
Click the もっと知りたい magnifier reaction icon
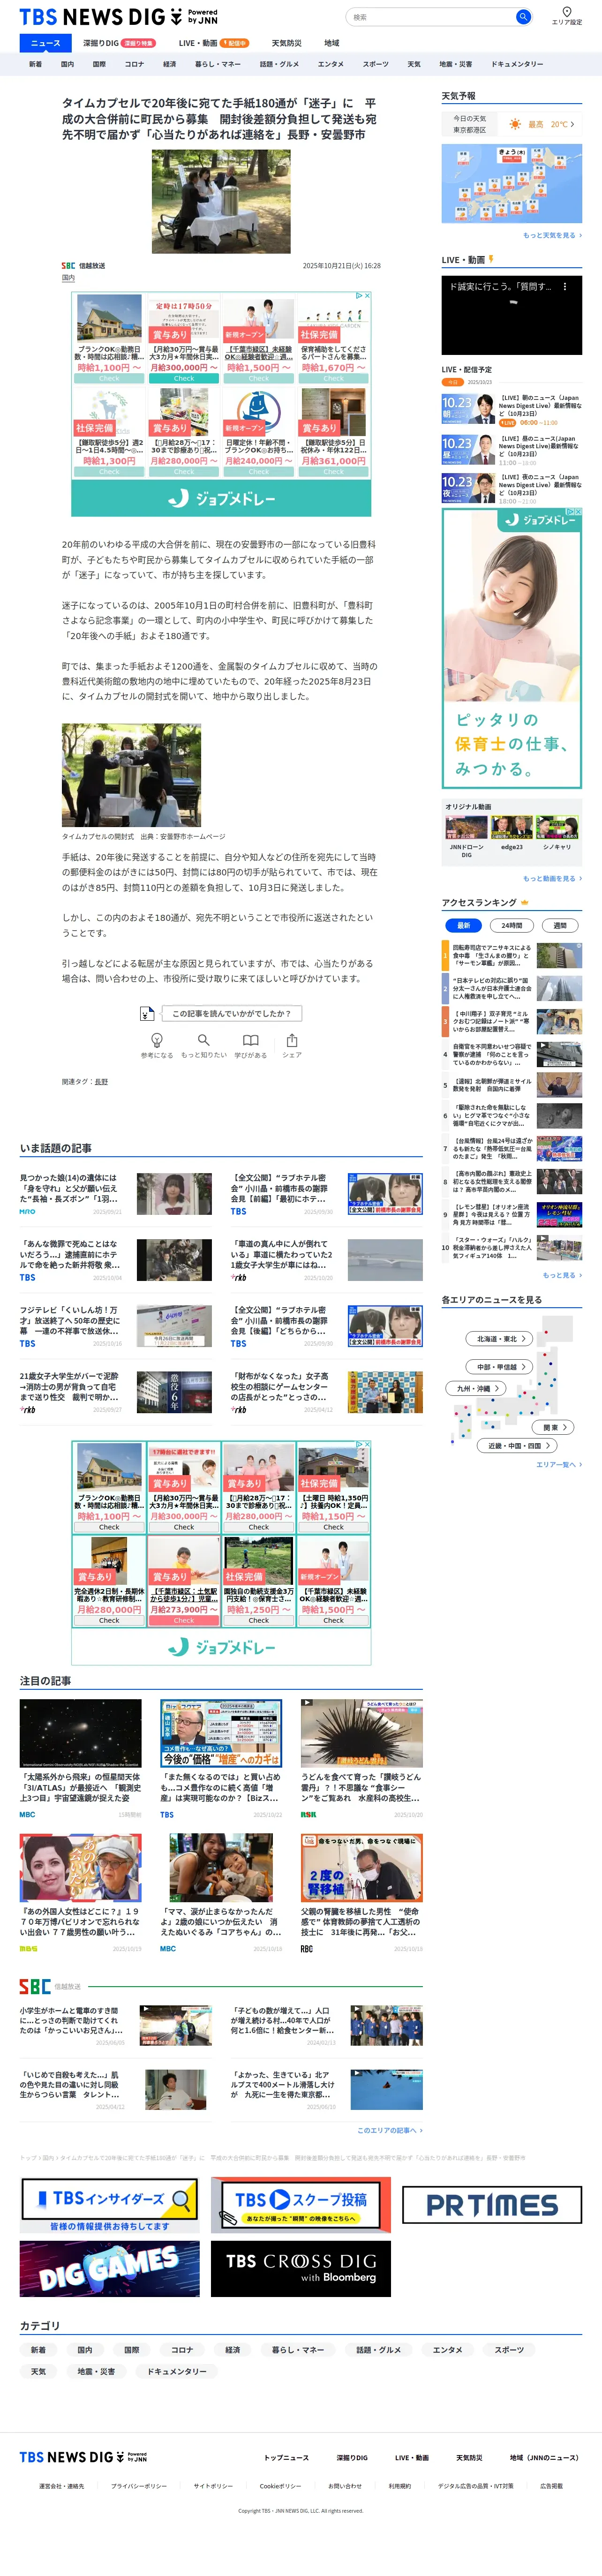(204, 1040)
